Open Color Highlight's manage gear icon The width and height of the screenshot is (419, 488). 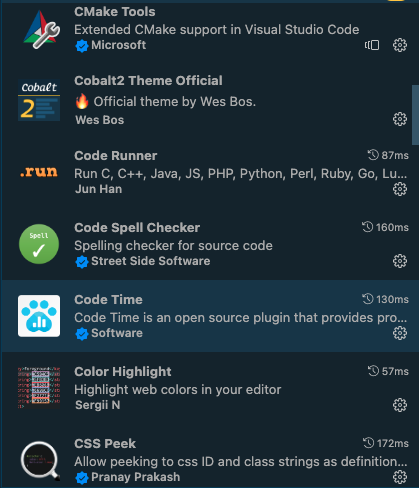pyautogui.click(x=400, y=405)
